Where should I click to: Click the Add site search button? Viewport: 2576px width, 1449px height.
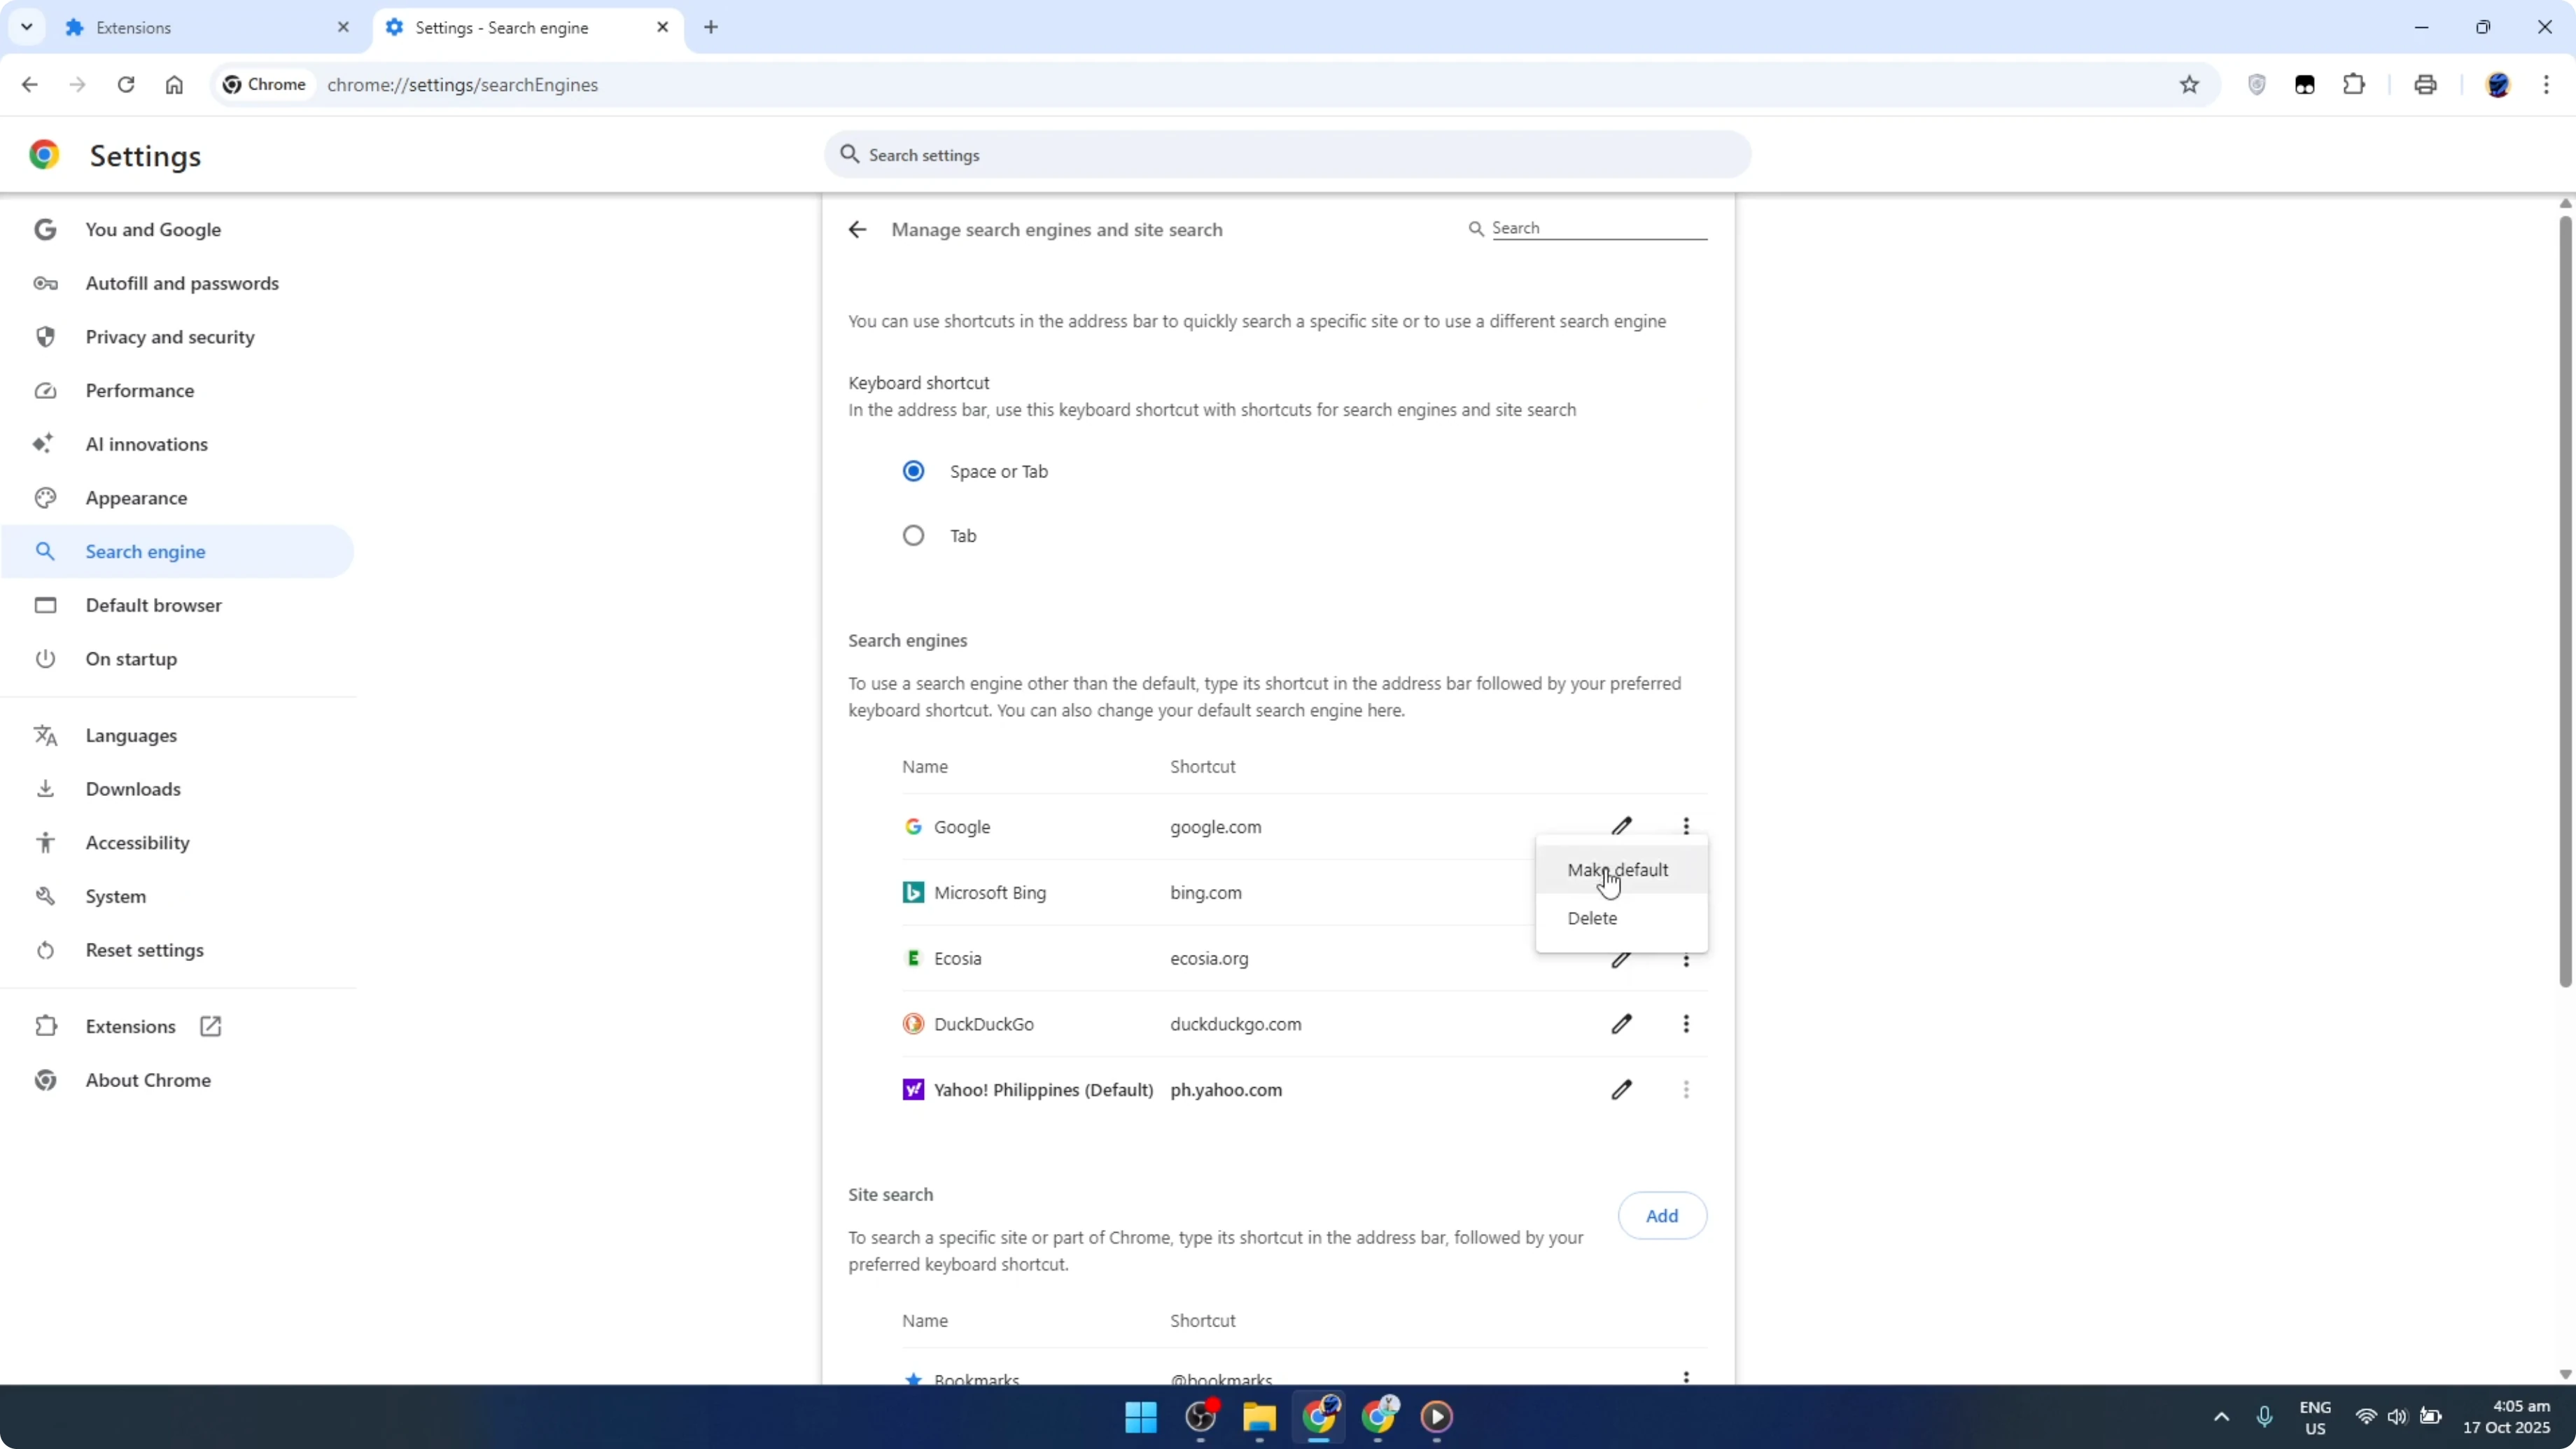[1662, 1216]
